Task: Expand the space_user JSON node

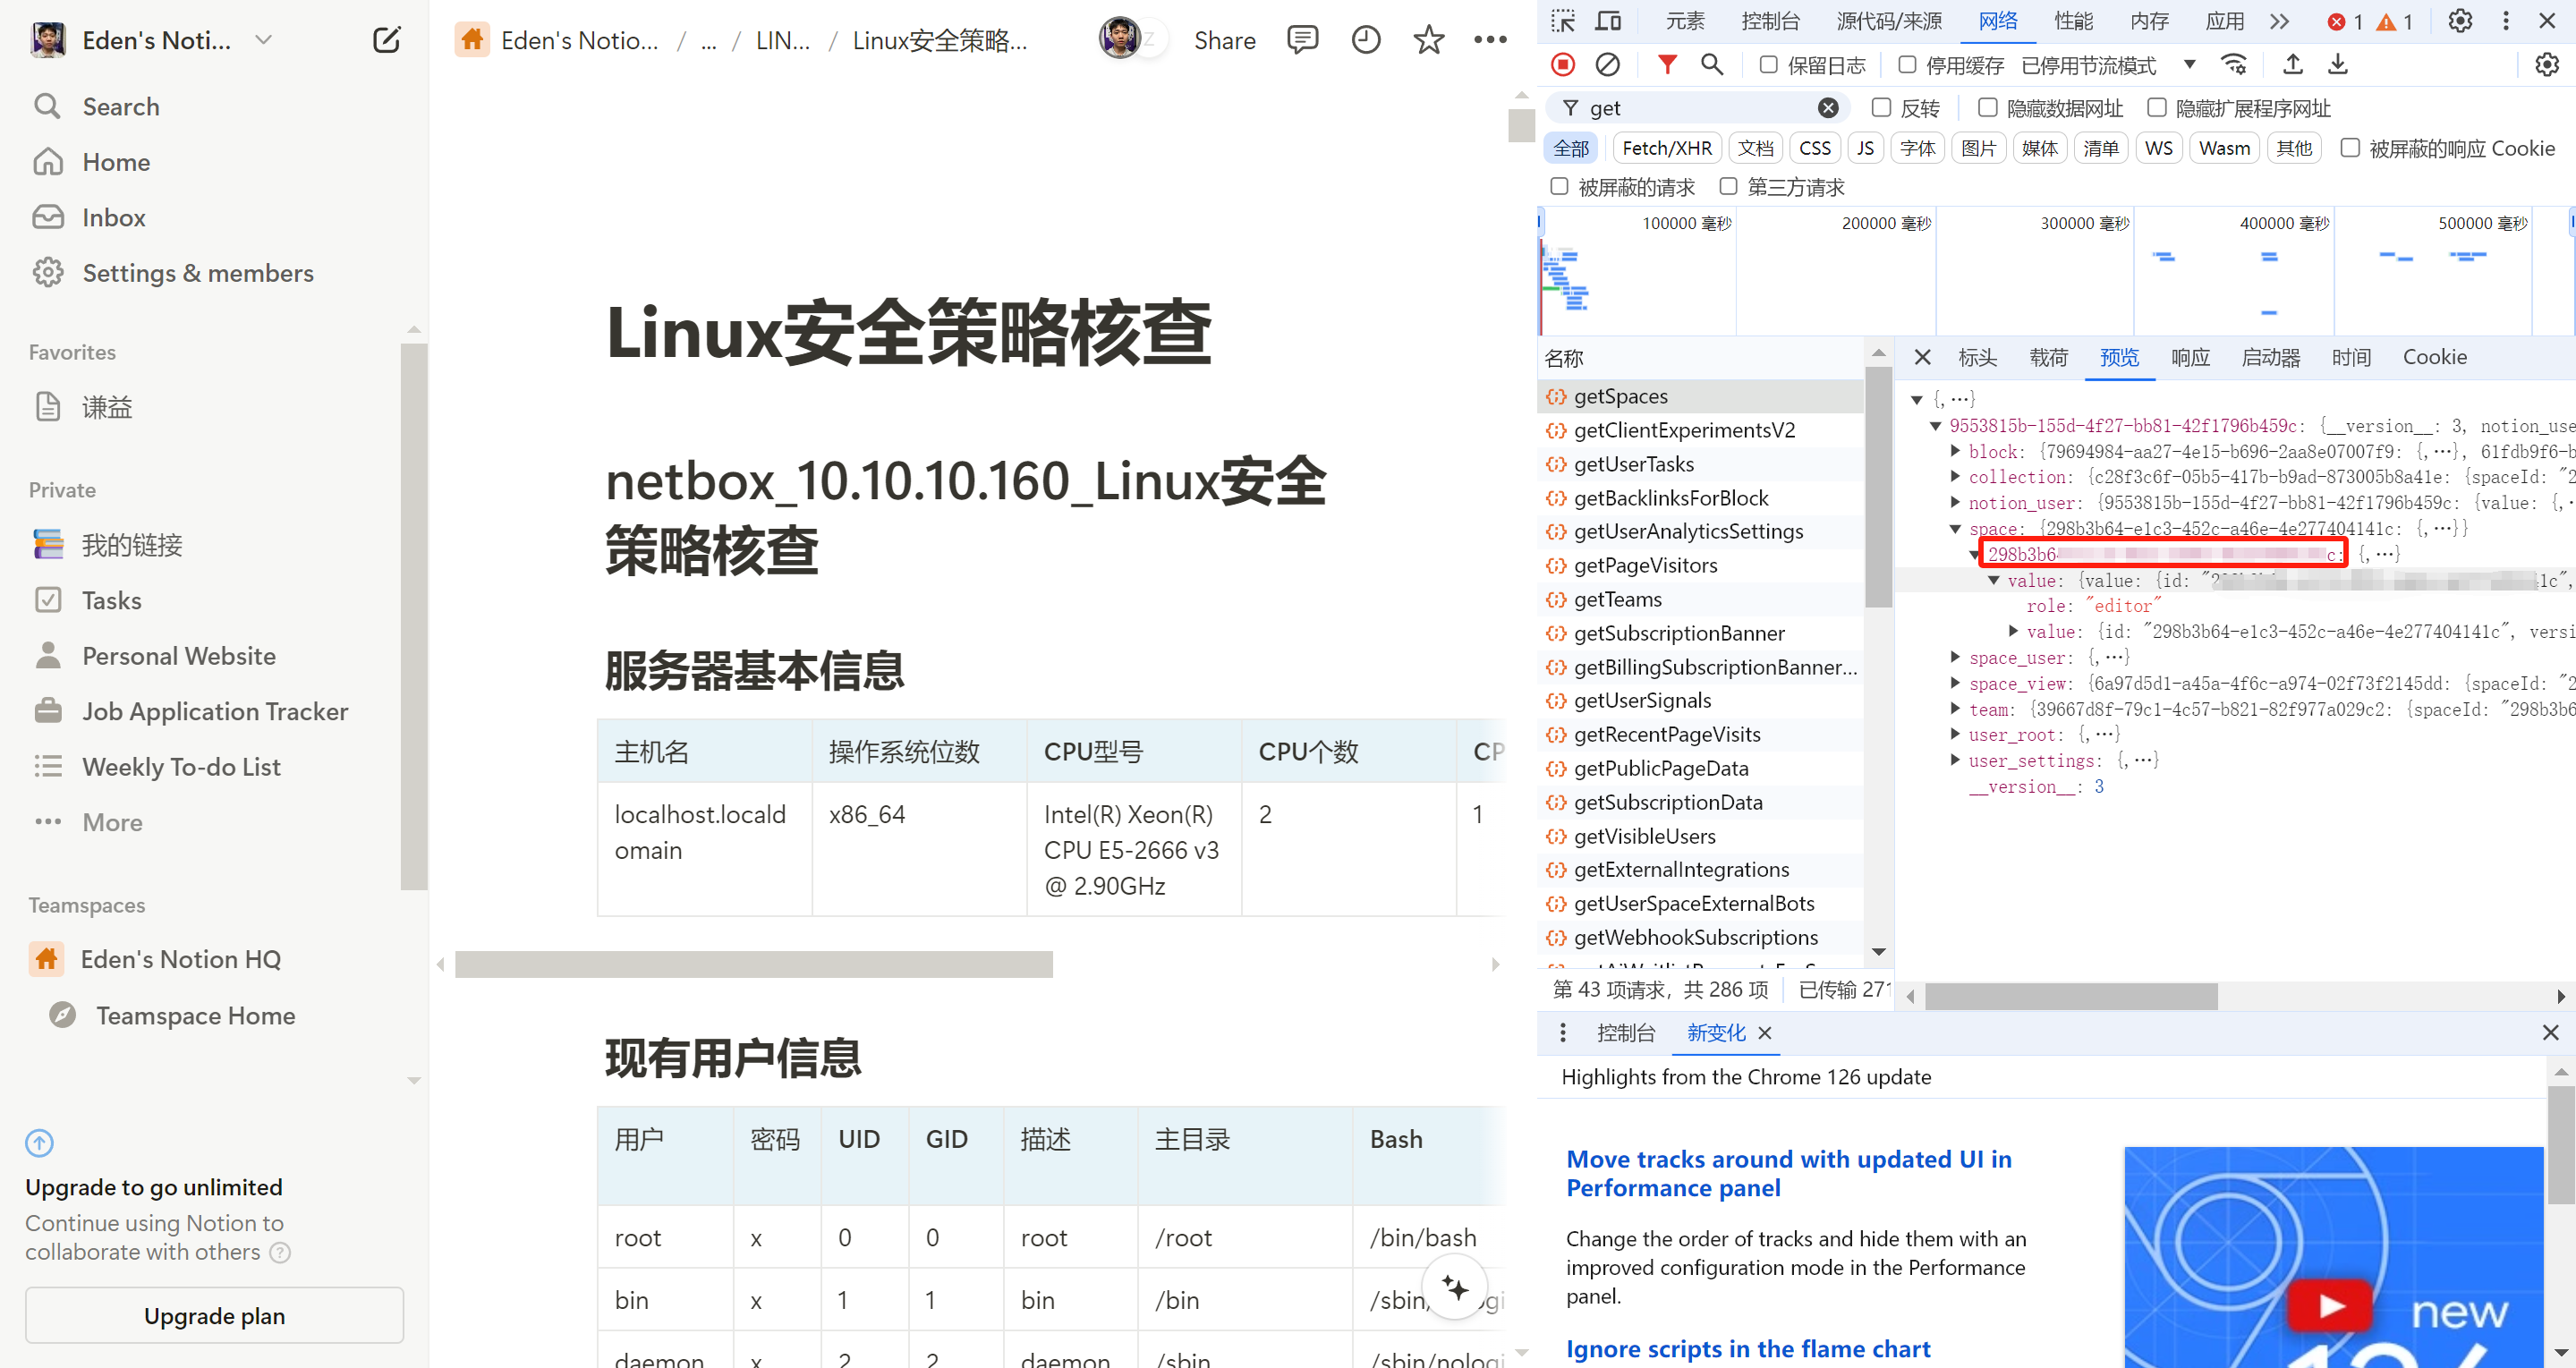Action: tap(1955, 657)
